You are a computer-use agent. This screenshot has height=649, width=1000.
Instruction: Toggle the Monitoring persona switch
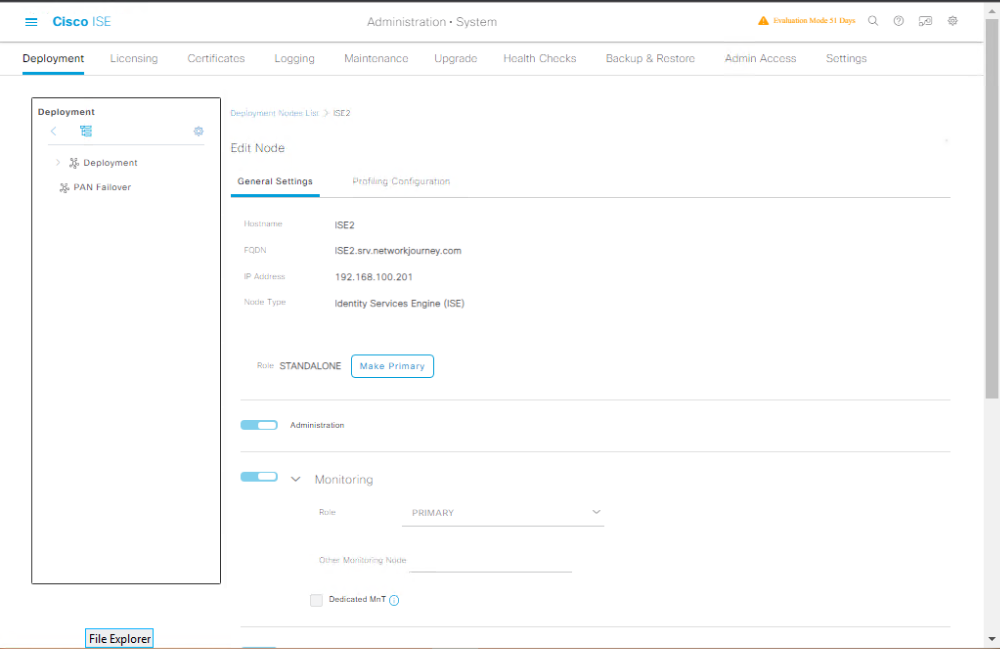[x=259, y=477]
